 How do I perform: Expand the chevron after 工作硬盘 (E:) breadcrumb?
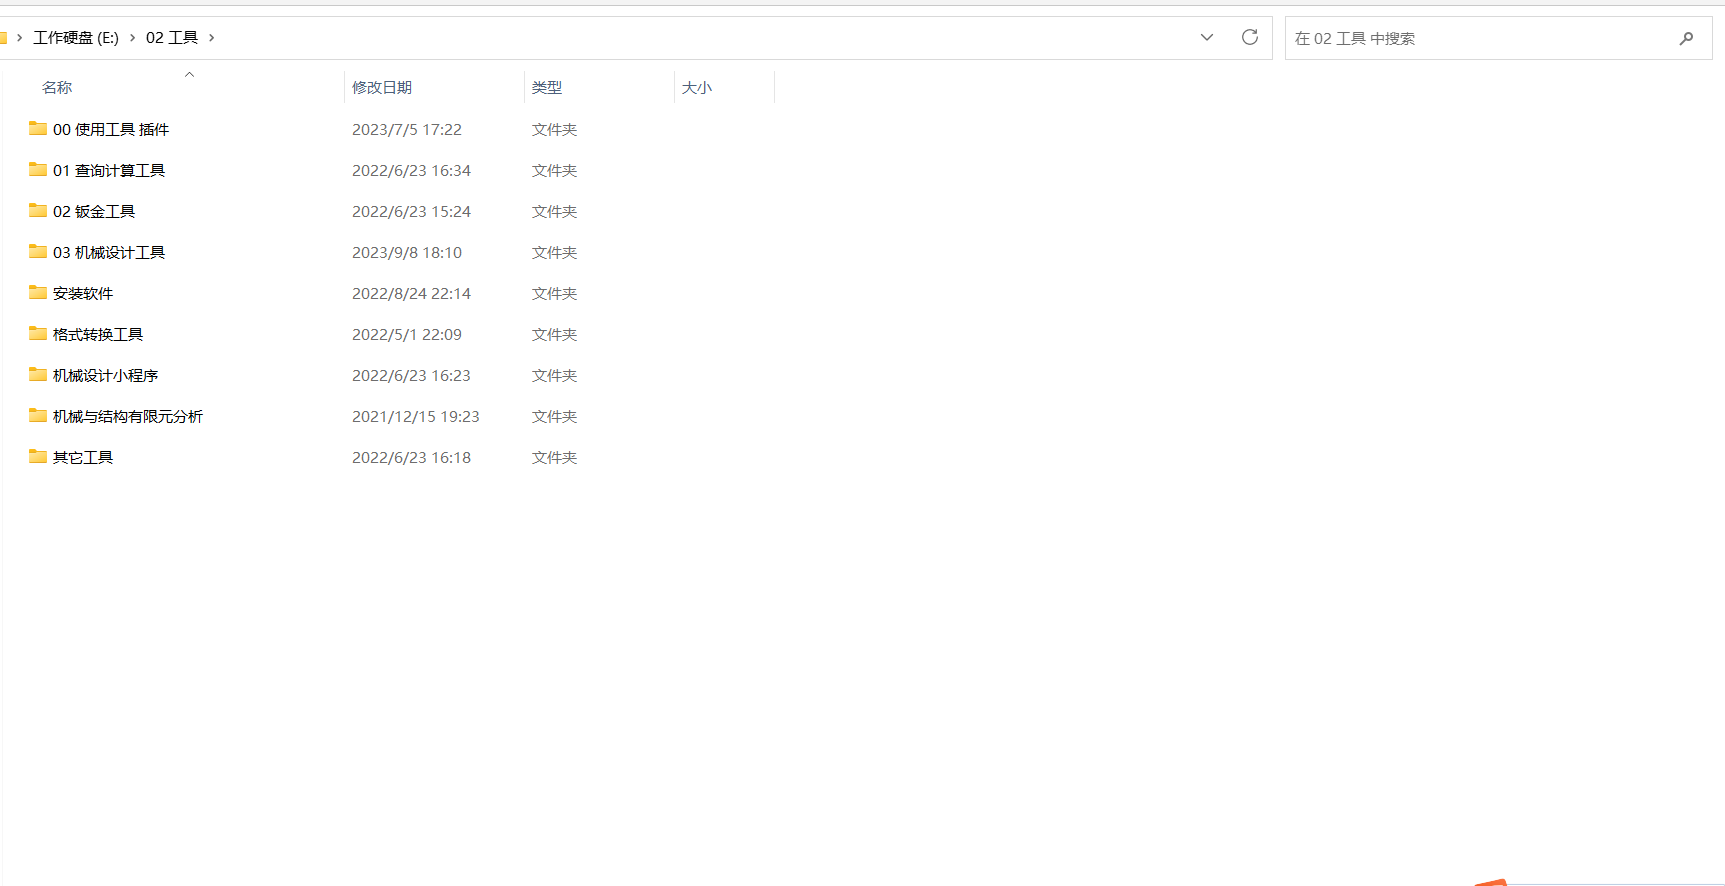[x=132, y=38]
